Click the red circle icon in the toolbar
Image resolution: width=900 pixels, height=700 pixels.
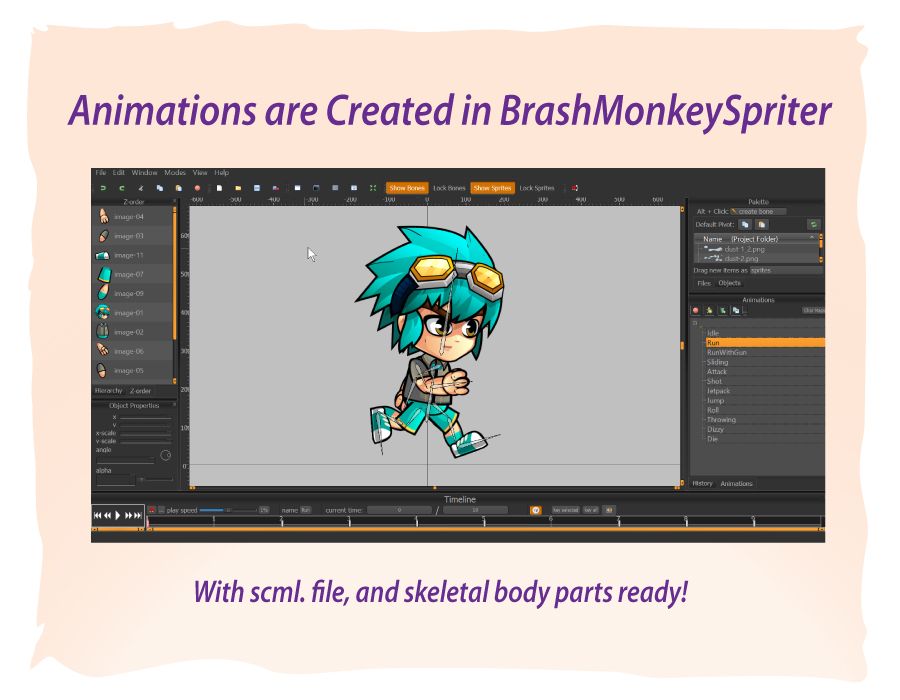pyautogui.click(x=197, y=188)
